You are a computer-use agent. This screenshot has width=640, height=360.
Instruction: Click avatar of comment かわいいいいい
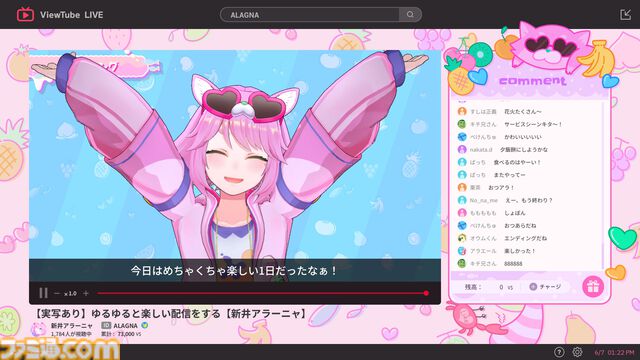(x=462, y=137)
